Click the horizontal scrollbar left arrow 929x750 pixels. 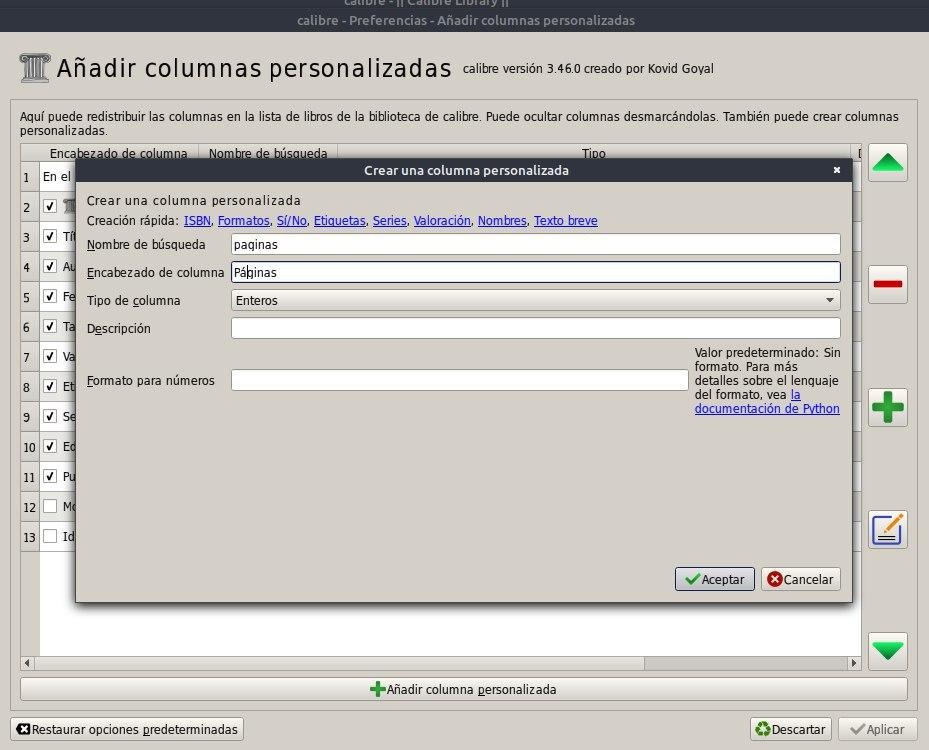point(27,663)
